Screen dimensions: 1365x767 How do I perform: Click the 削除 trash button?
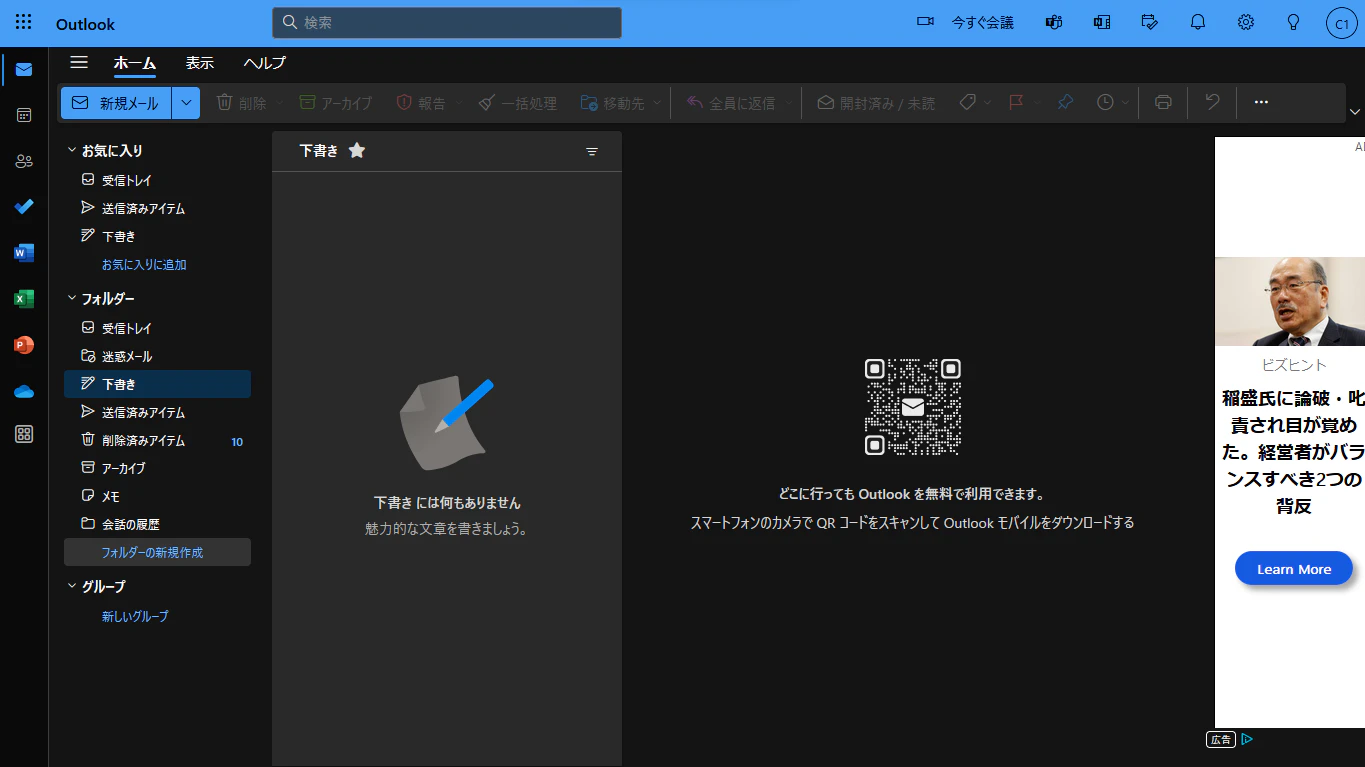tap(241, 103)
